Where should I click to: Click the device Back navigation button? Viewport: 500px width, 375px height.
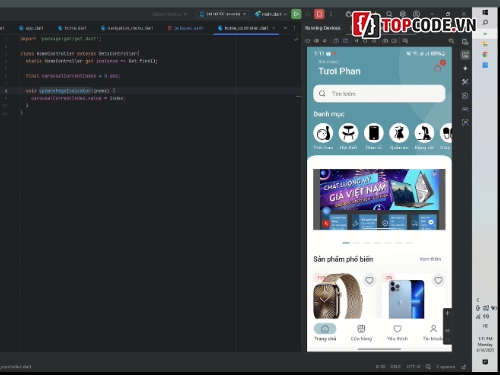pyautogui.click(x=356, y=41)
